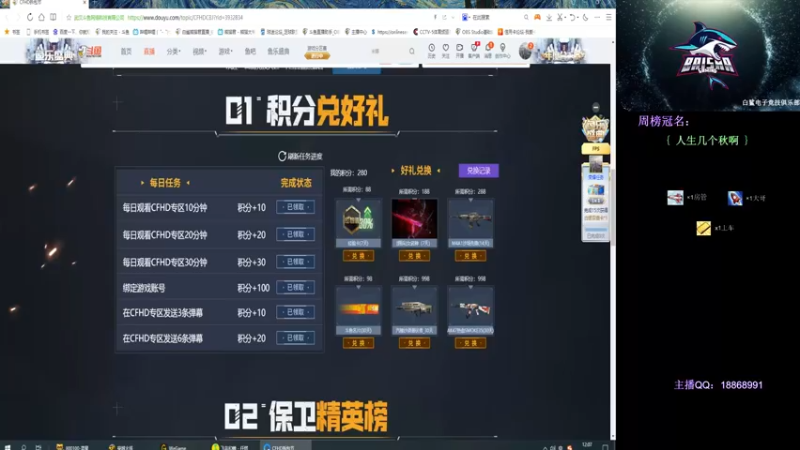
Task: Open 鱼乐盛典 in Douyu navigation
Action: pos(278,52)
